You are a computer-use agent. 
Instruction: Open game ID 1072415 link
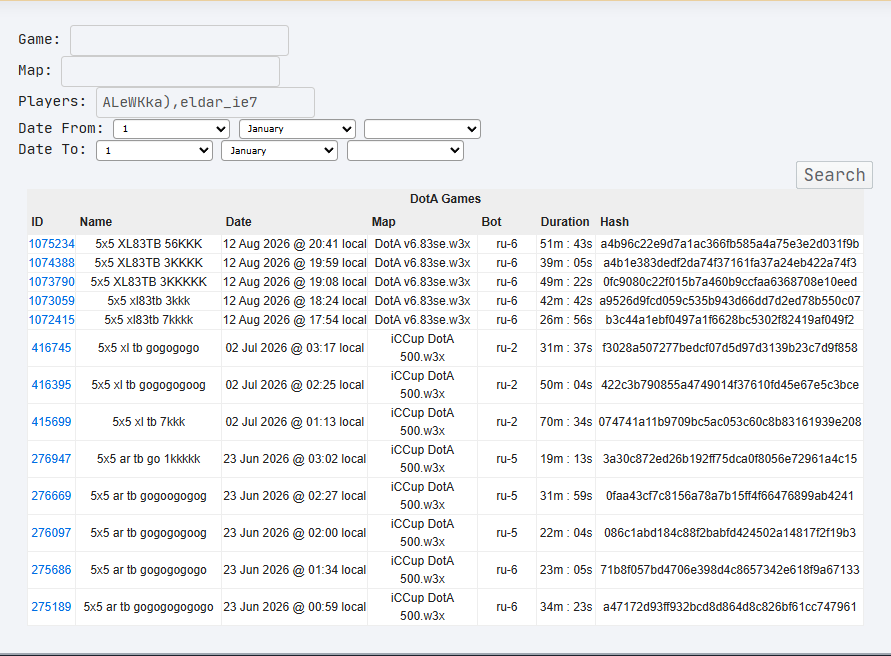(x=52, y=320)
